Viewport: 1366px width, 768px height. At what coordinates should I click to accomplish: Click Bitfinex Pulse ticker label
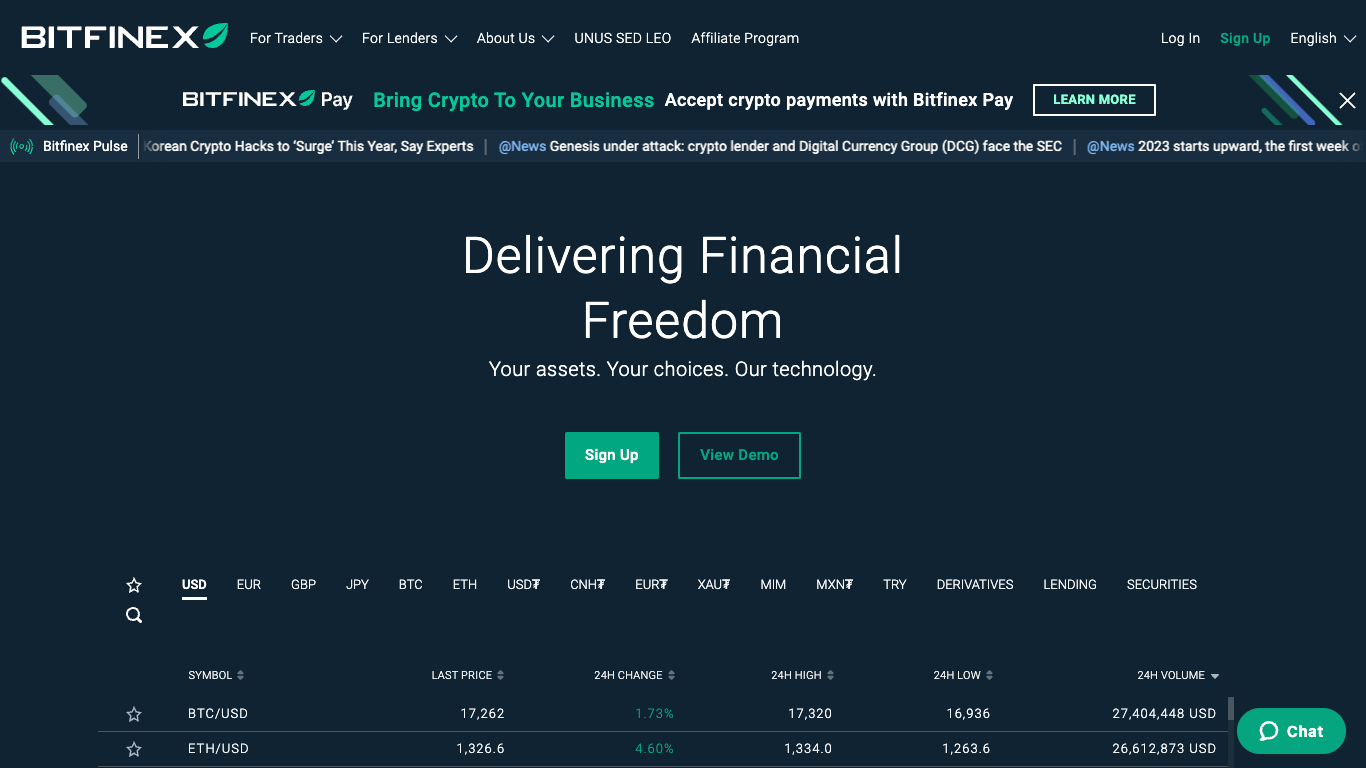point(85,146)
